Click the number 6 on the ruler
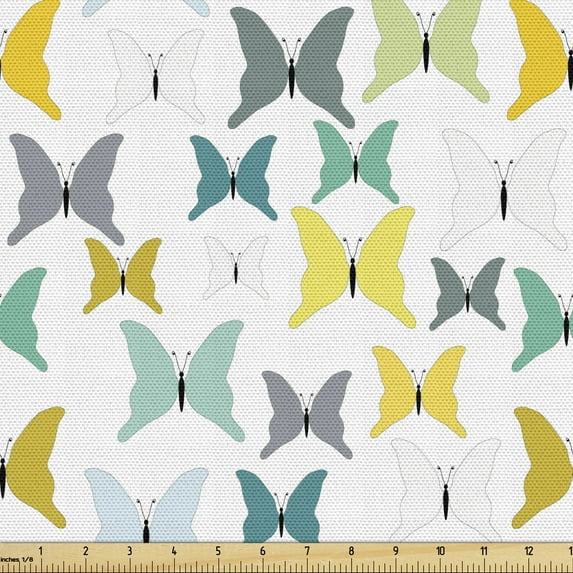The height and width of the screenshot is (573, 573). (263, 551)
